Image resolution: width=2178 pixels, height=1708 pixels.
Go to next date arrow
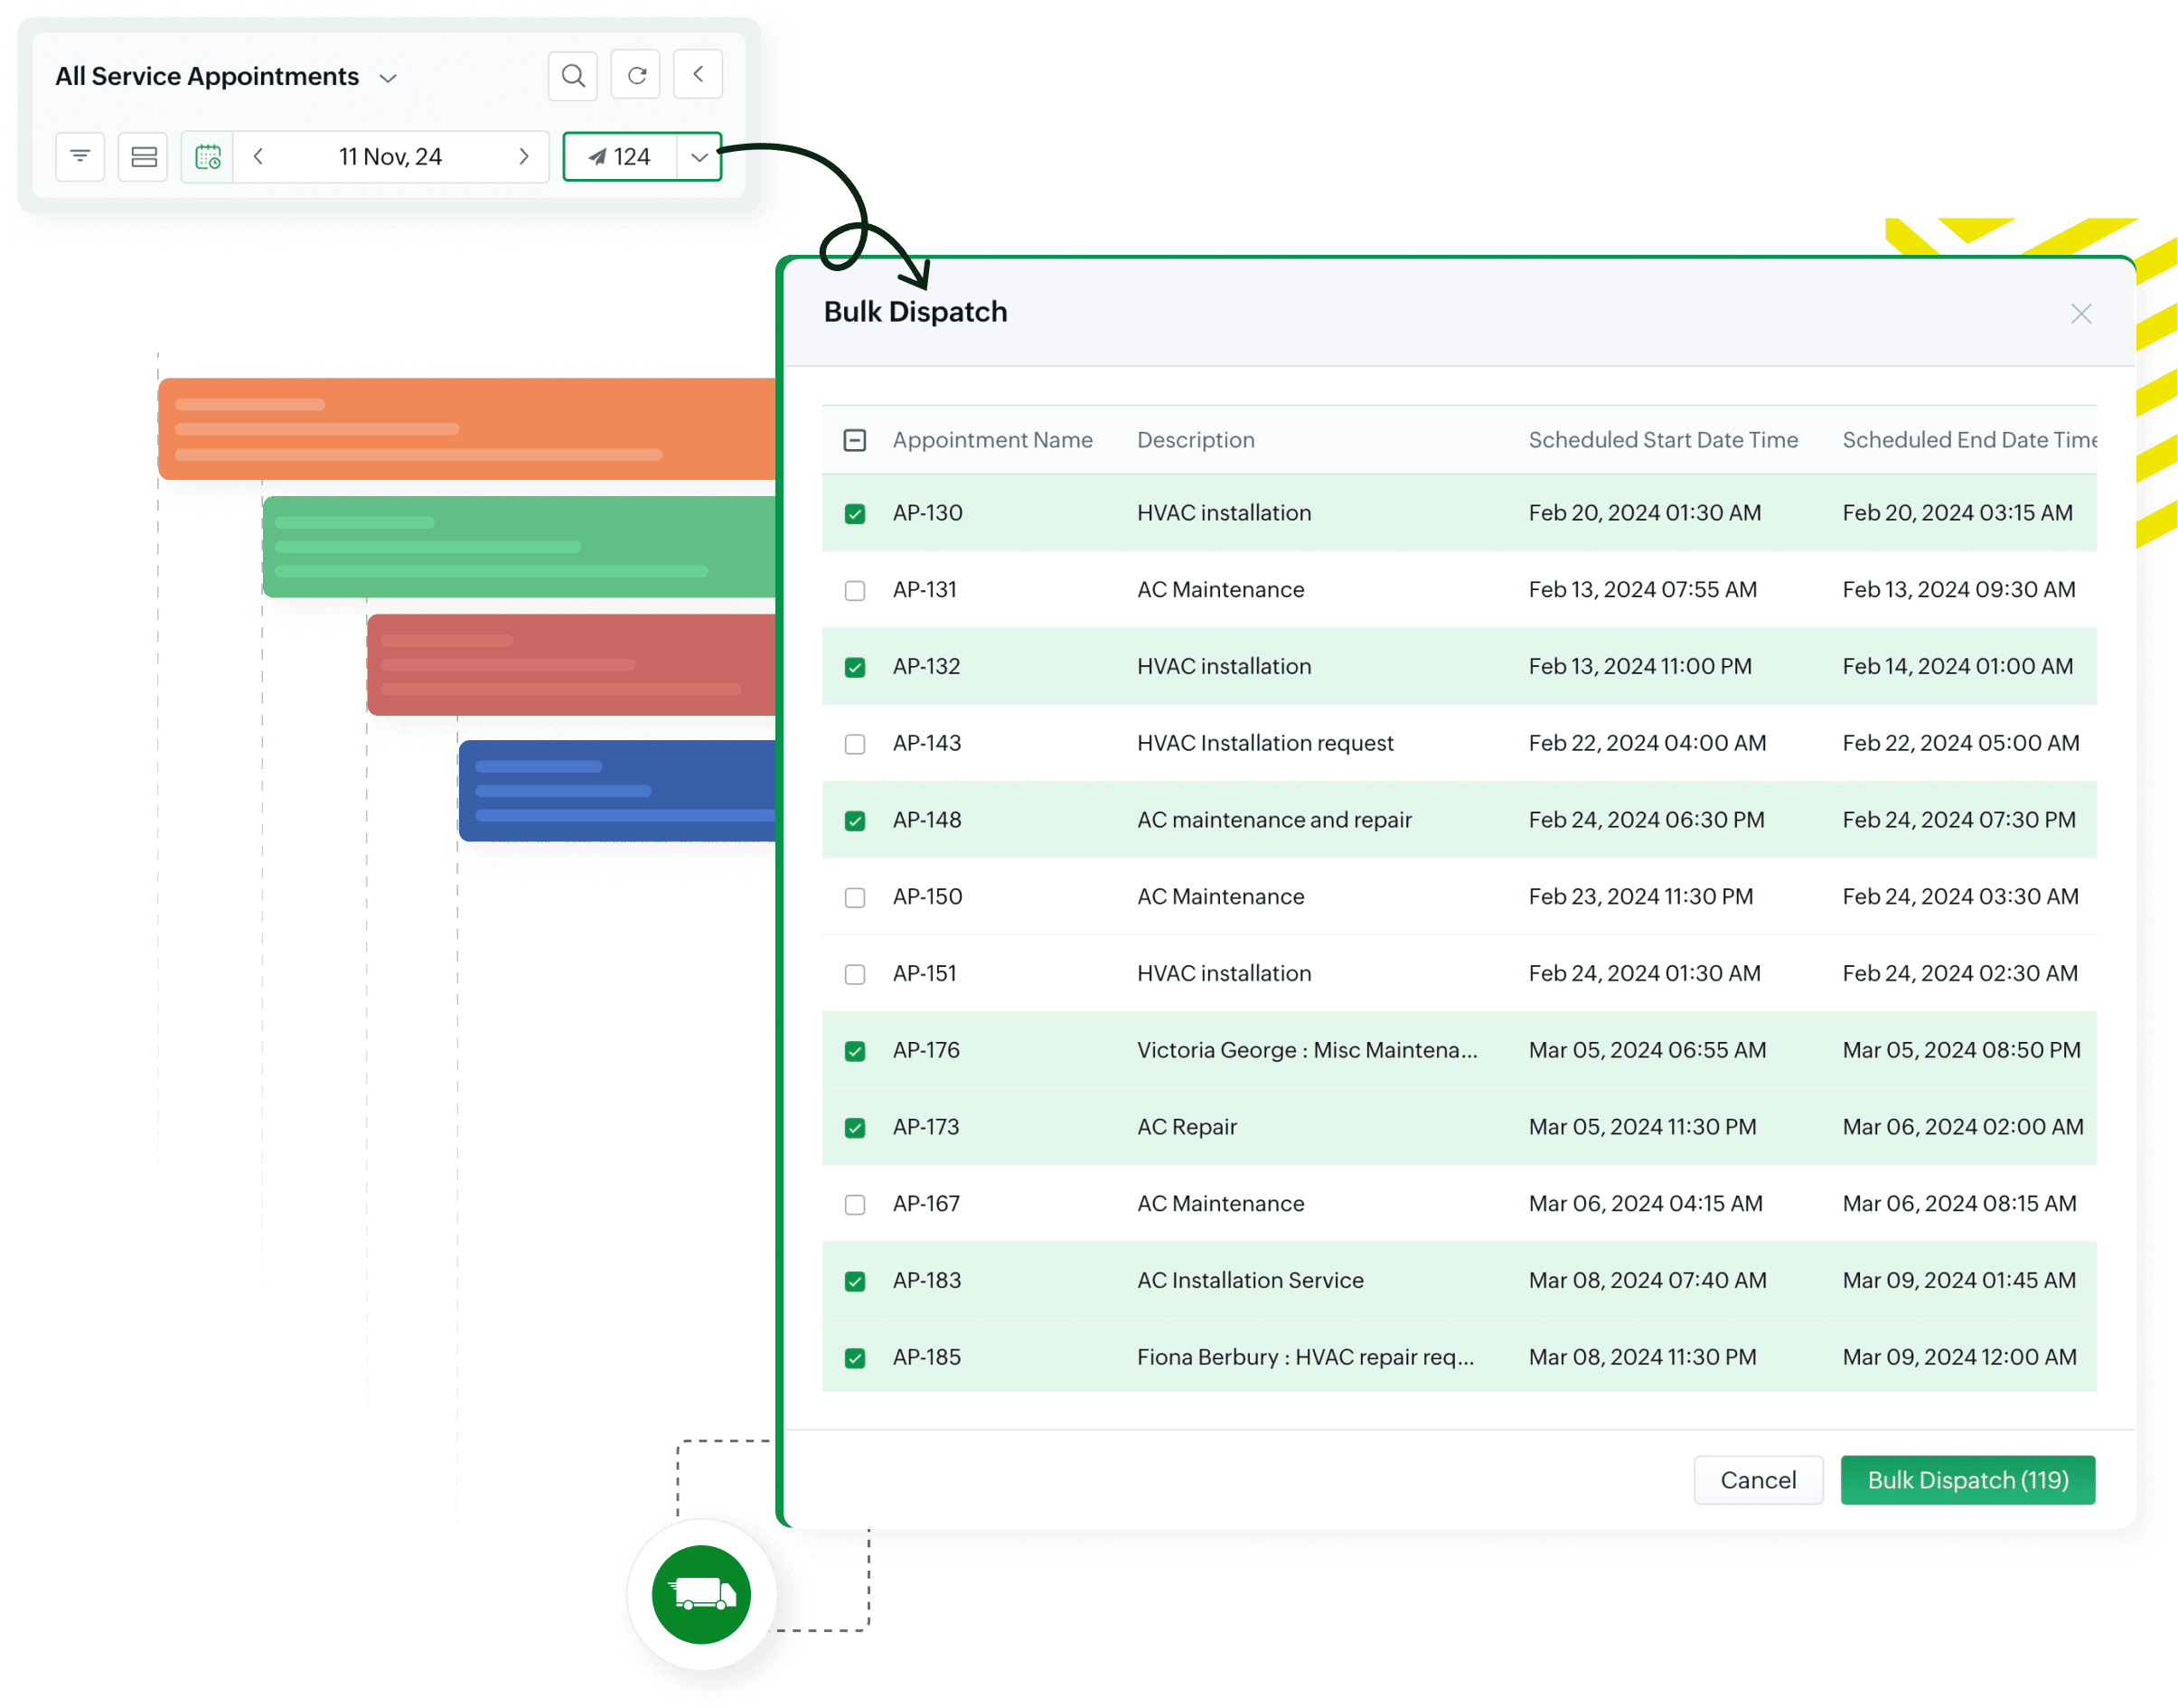pos(523,157)
